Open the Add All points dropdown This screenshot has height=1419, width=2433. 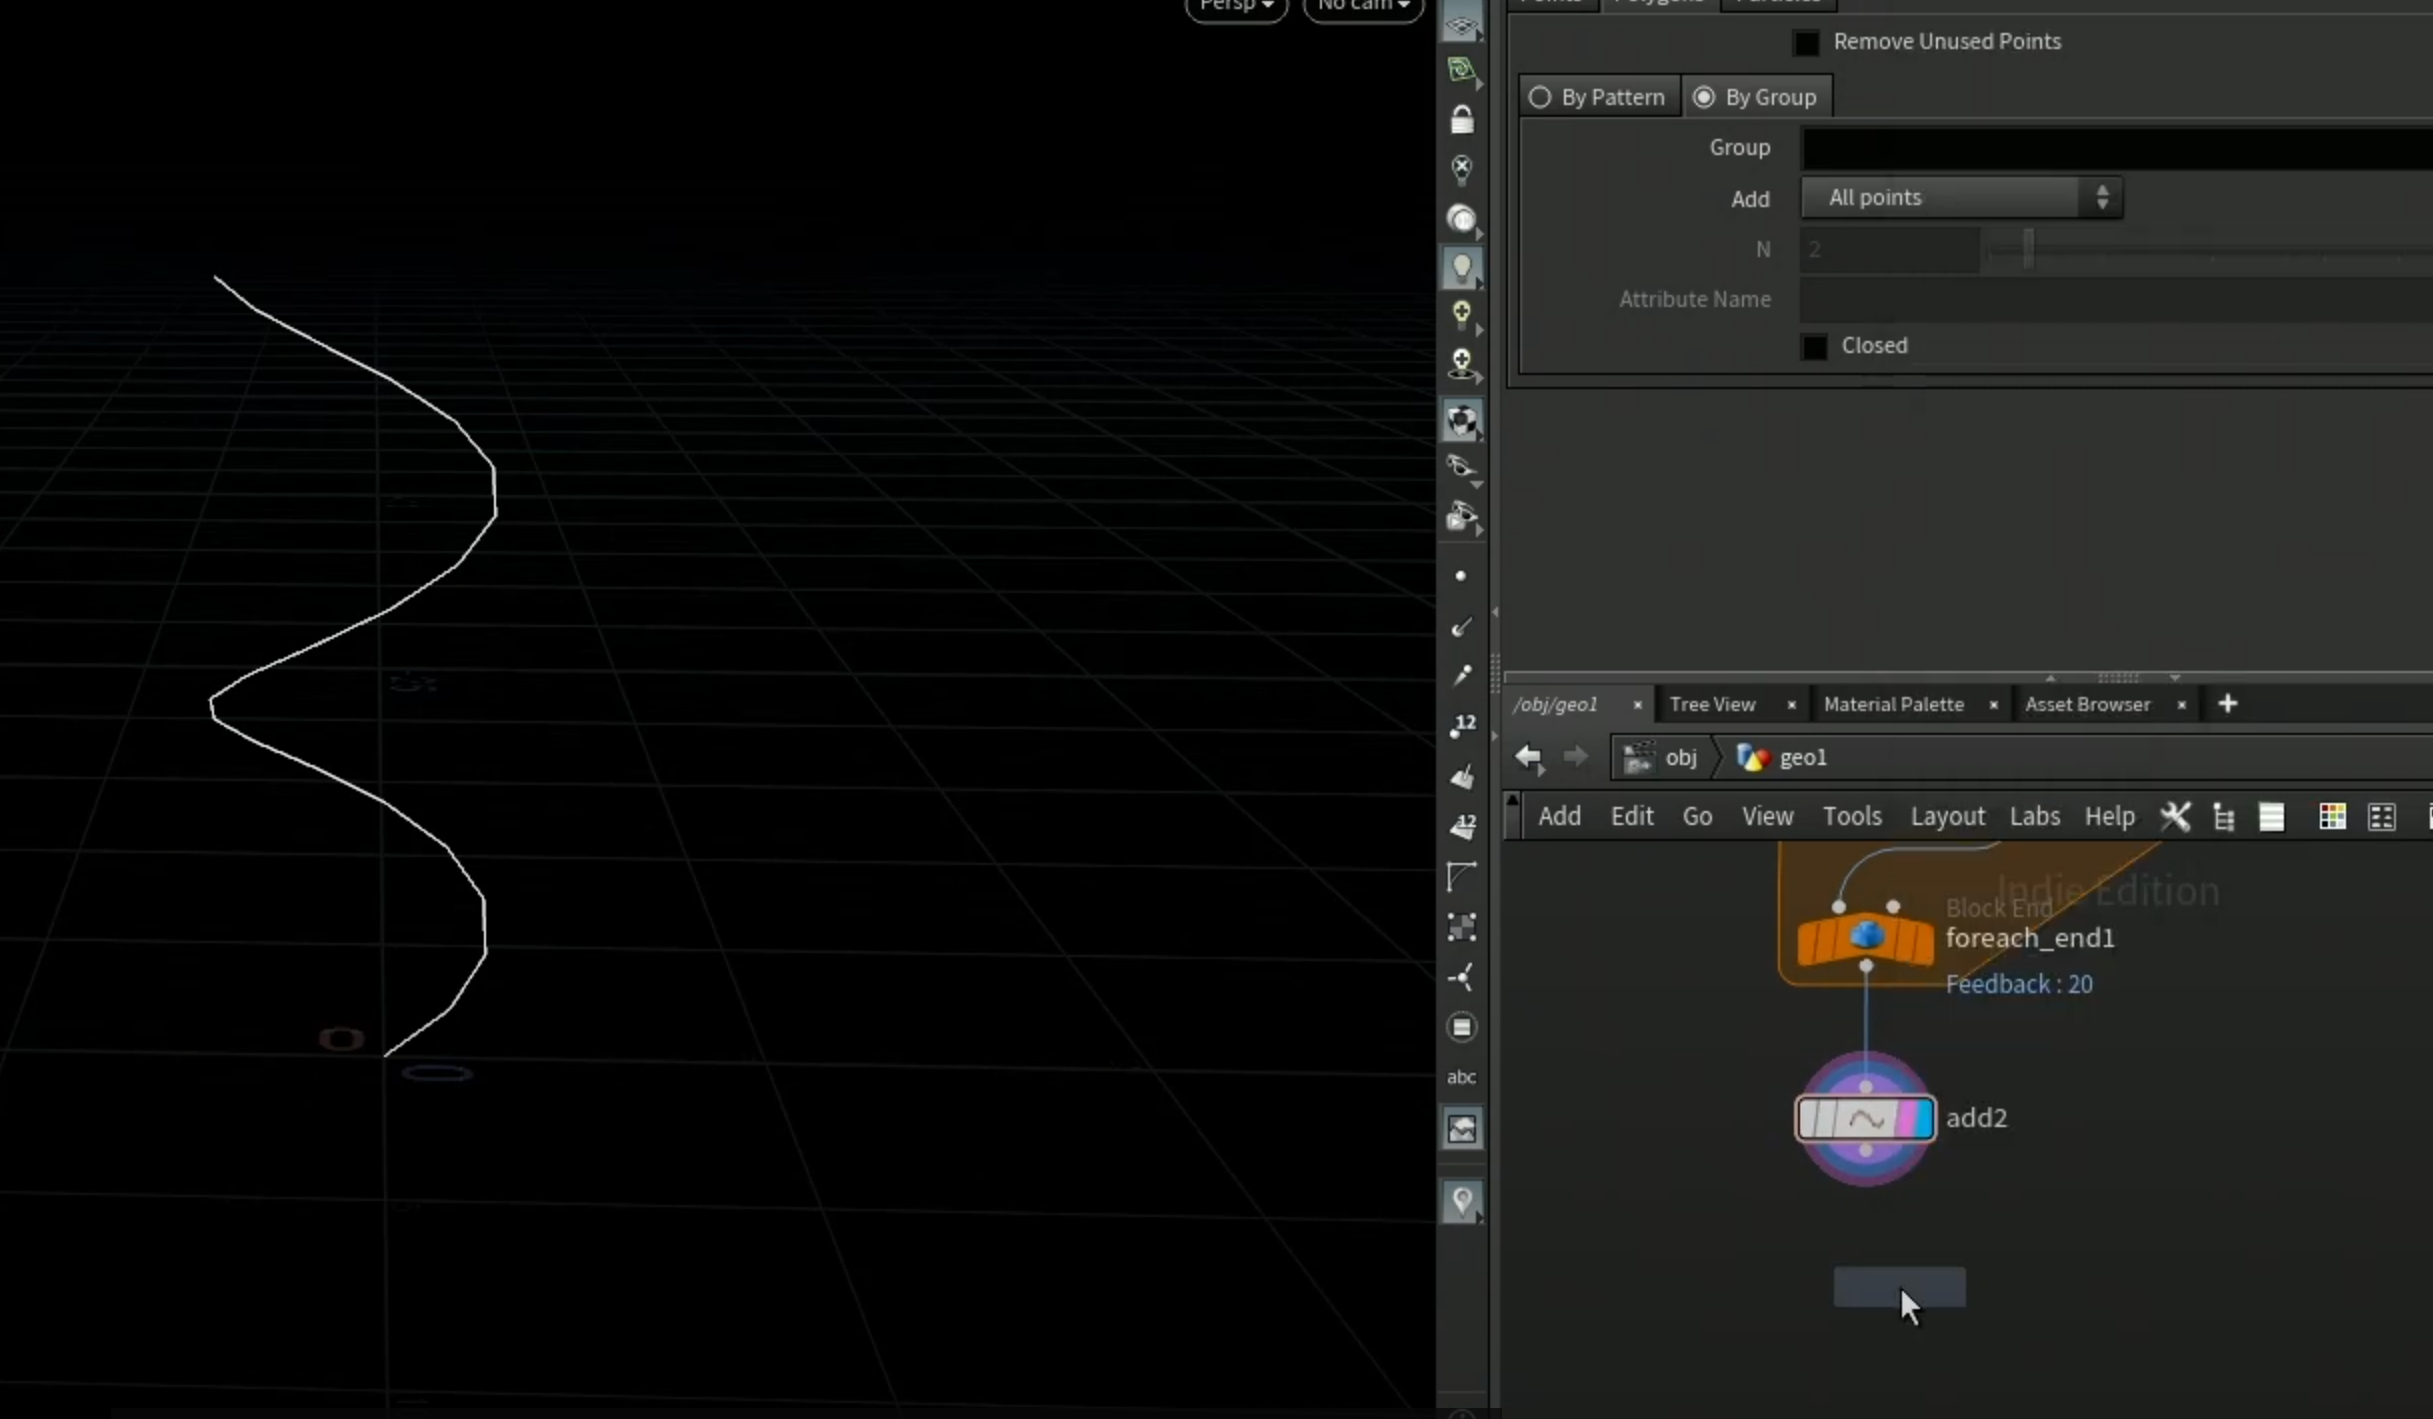point(1961,198)
